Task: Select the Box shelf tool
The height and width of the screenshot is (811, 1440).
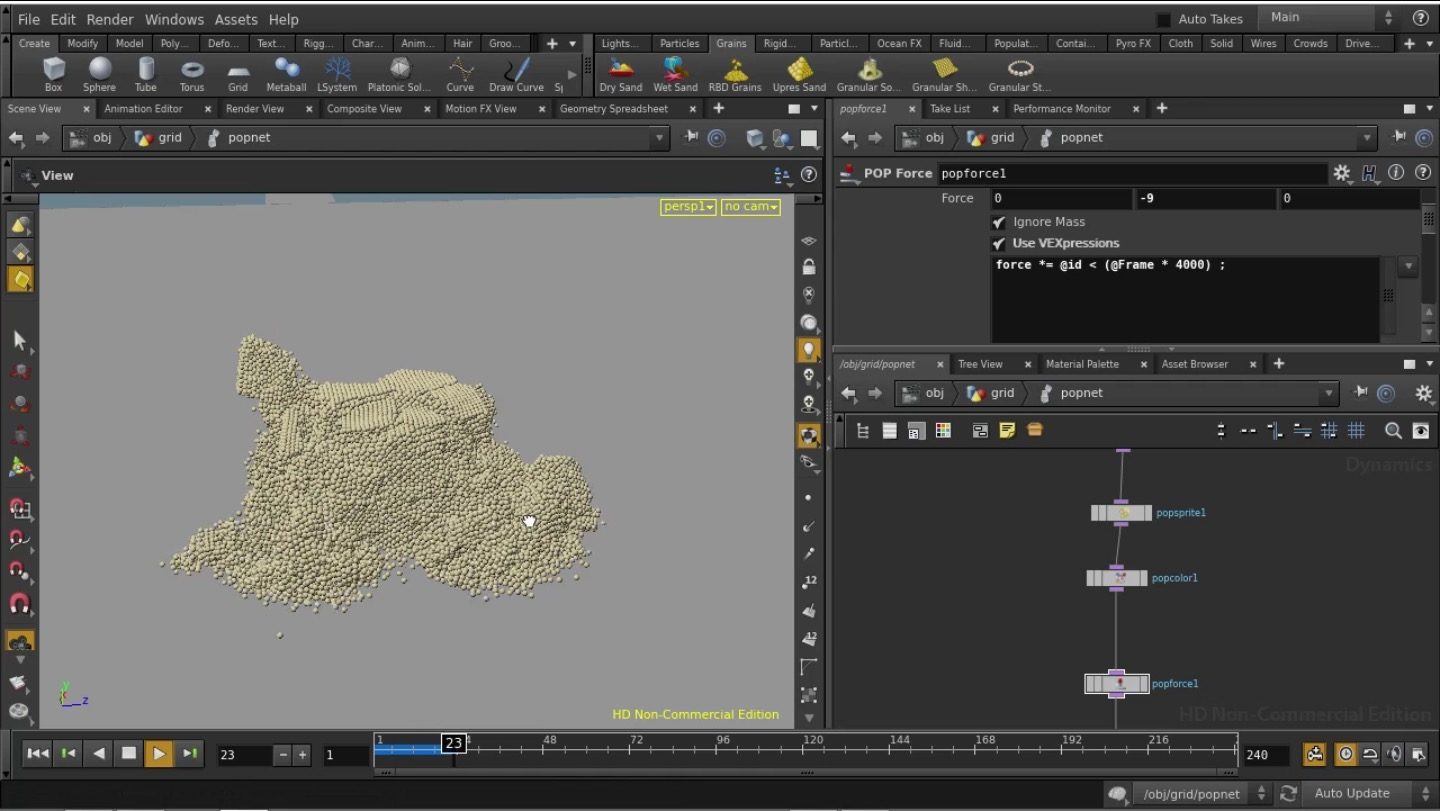Action: coord(53,74)
